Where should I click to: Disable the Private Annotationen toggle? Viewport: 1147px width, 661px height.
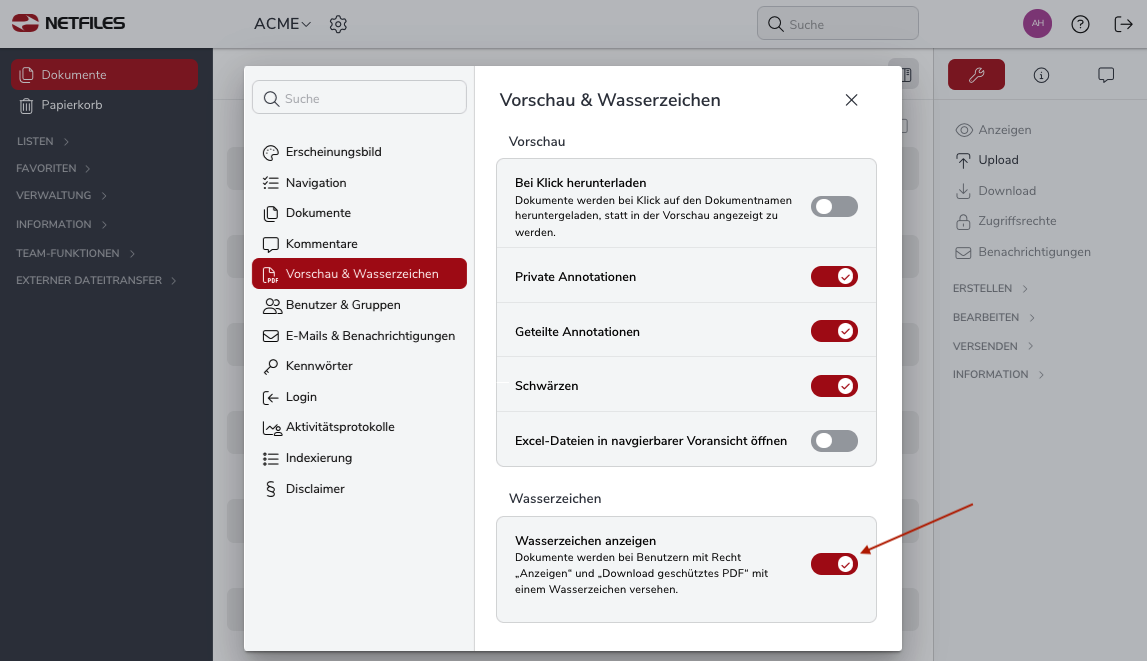tap(834, 276)
